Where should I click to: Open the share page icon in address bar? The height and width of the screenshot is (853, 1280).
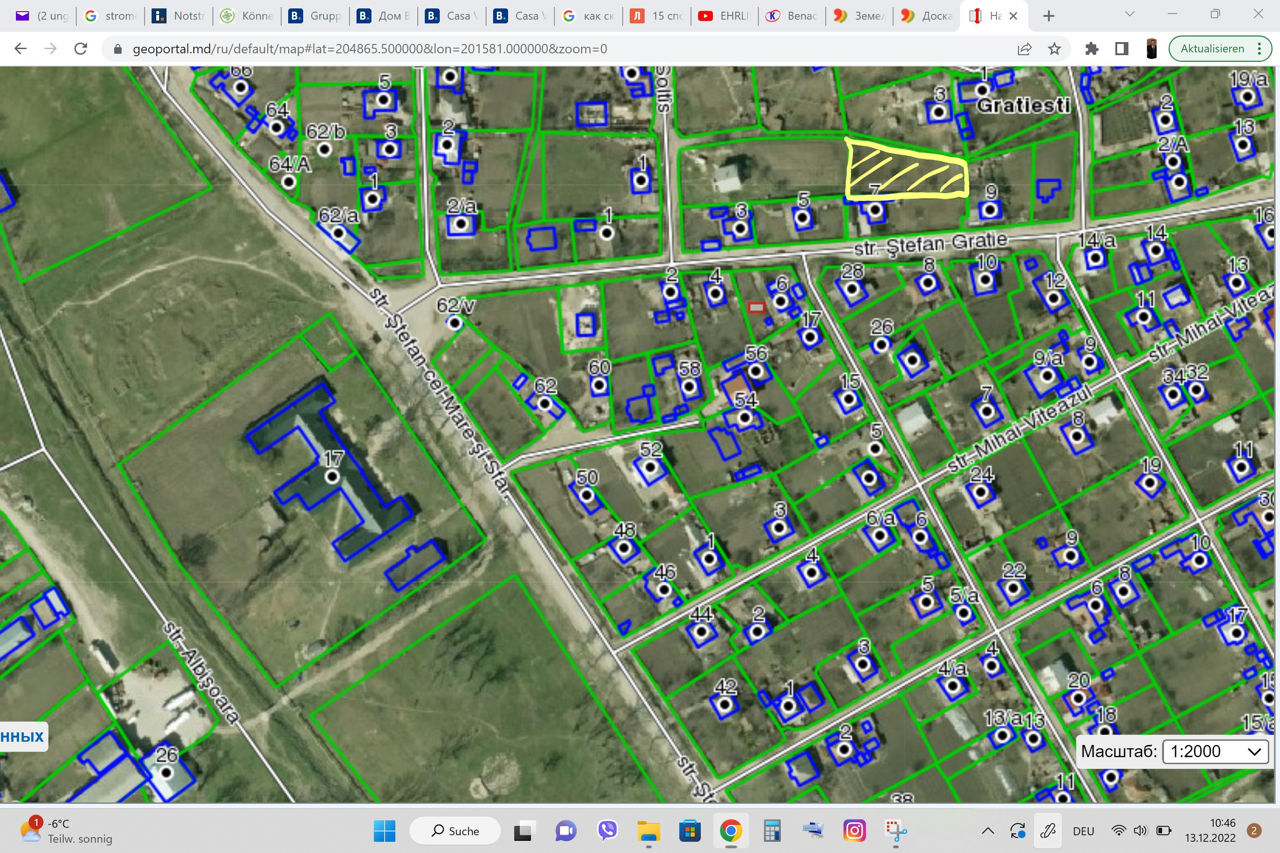(1025, 49)
